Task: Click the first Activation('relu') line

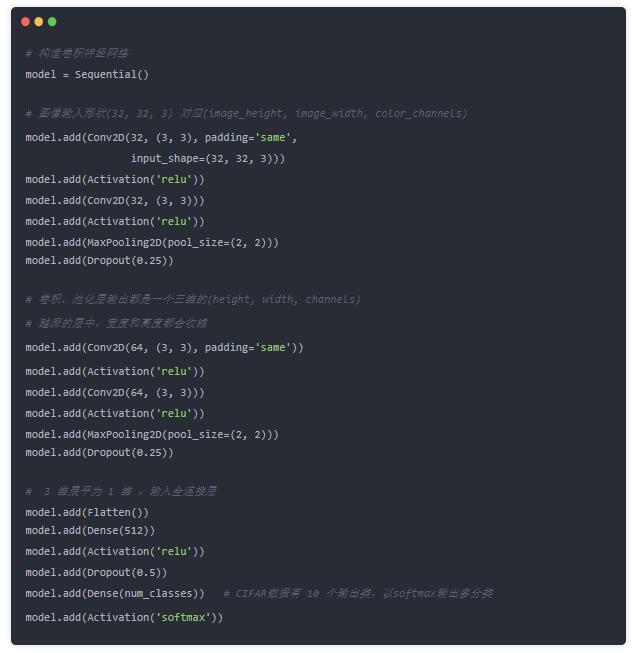Action: point(115,179)
